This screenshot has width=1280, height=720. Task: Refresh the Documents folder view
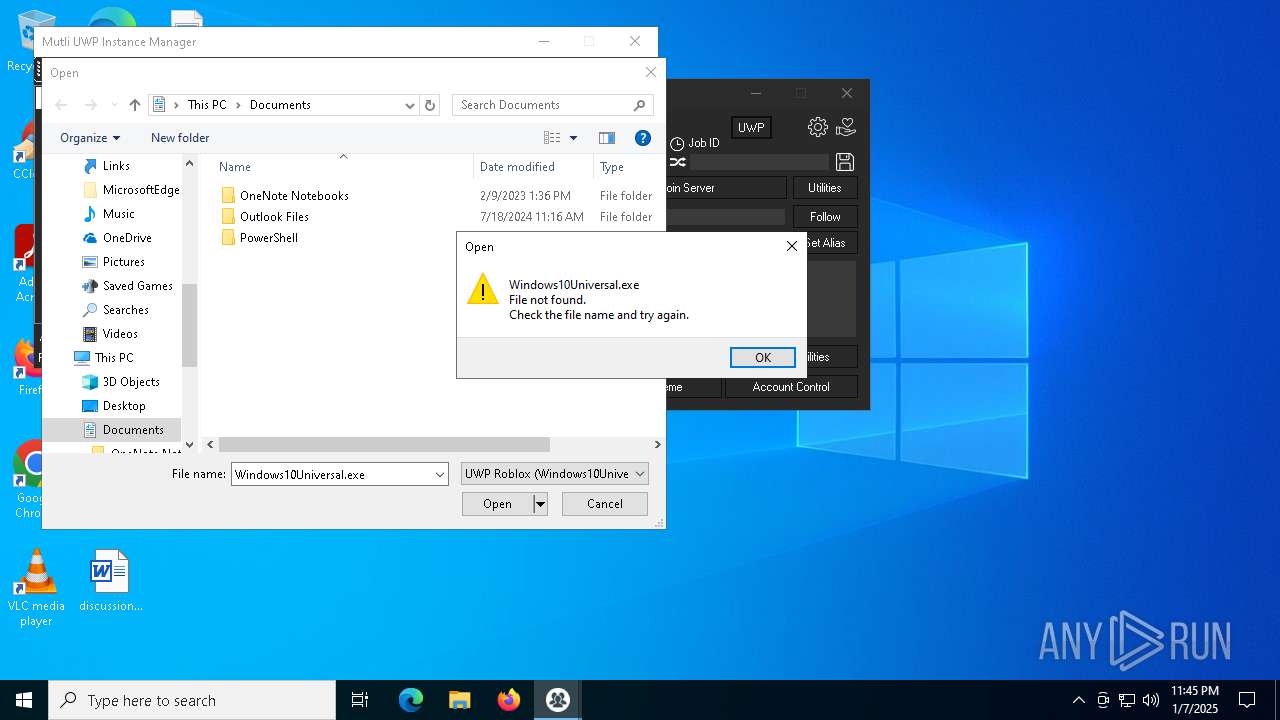[430, 105]
